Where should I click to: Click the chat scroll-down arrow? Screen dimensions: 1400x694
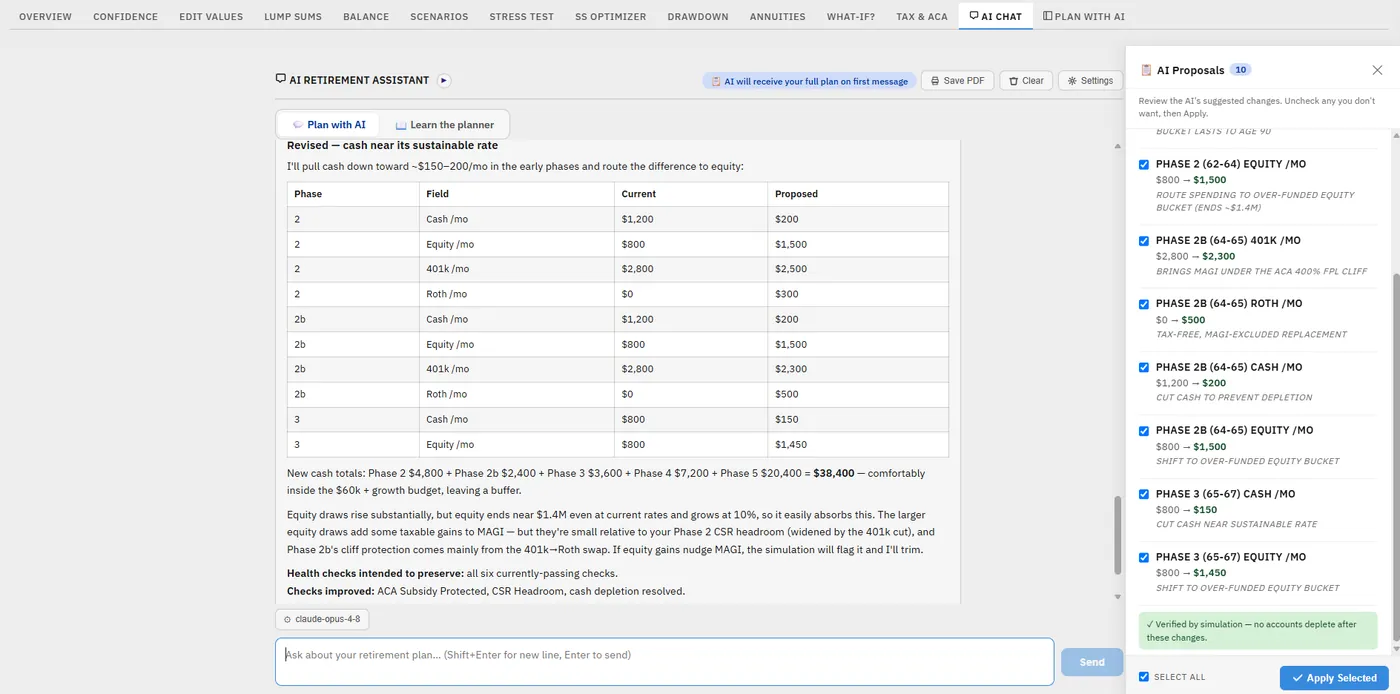1118,597
